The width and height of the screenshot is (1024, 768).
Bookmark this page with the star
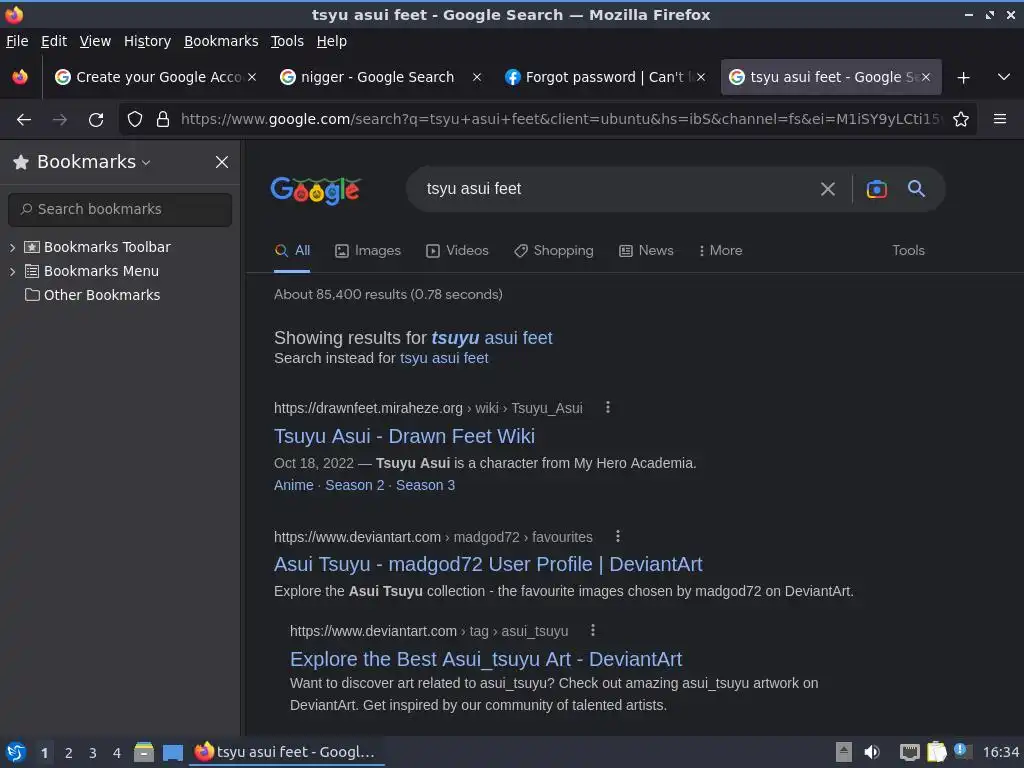point(961,119)
